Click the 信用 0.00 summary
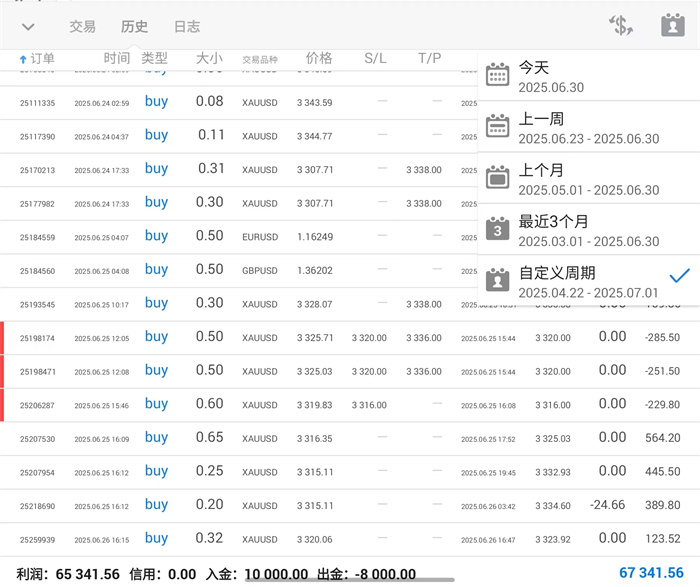Screen dimensions: 700x587 click(x=162, y=574)
